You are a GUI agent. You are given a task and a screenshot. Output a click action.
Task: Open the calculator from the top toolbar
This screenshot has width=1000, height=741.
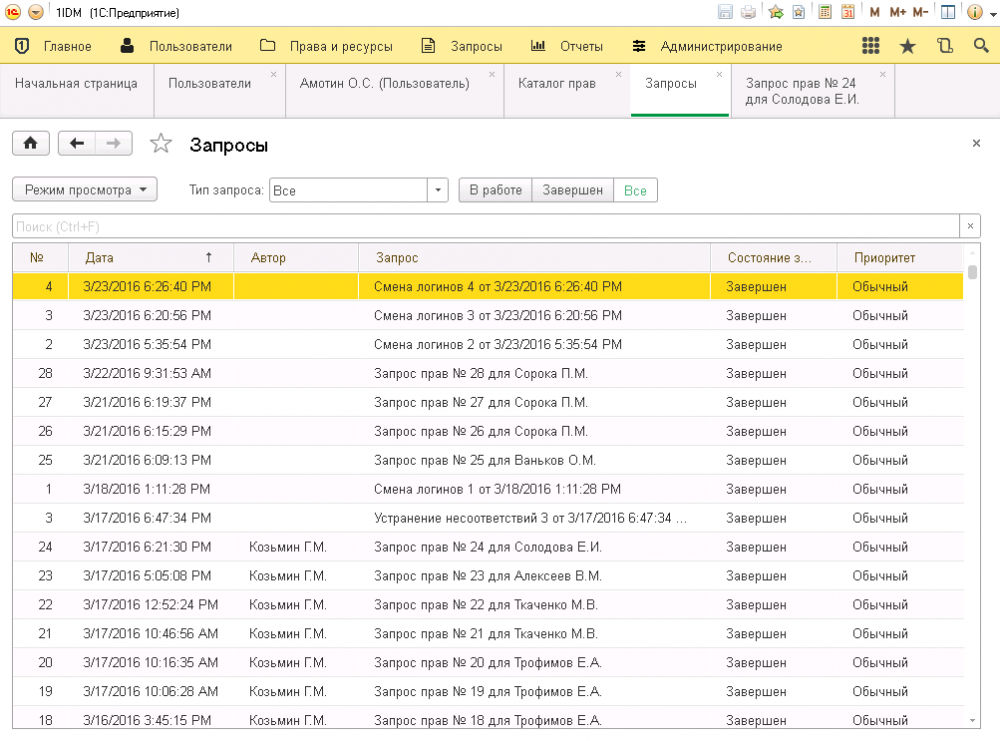(x=825, y=12)
